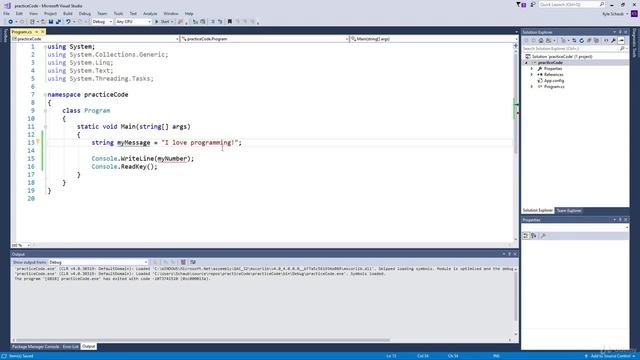Click the Refresh icon in Solution Explorer toolbar
This screenshot has width=640, height=360.
coord(582,40)
